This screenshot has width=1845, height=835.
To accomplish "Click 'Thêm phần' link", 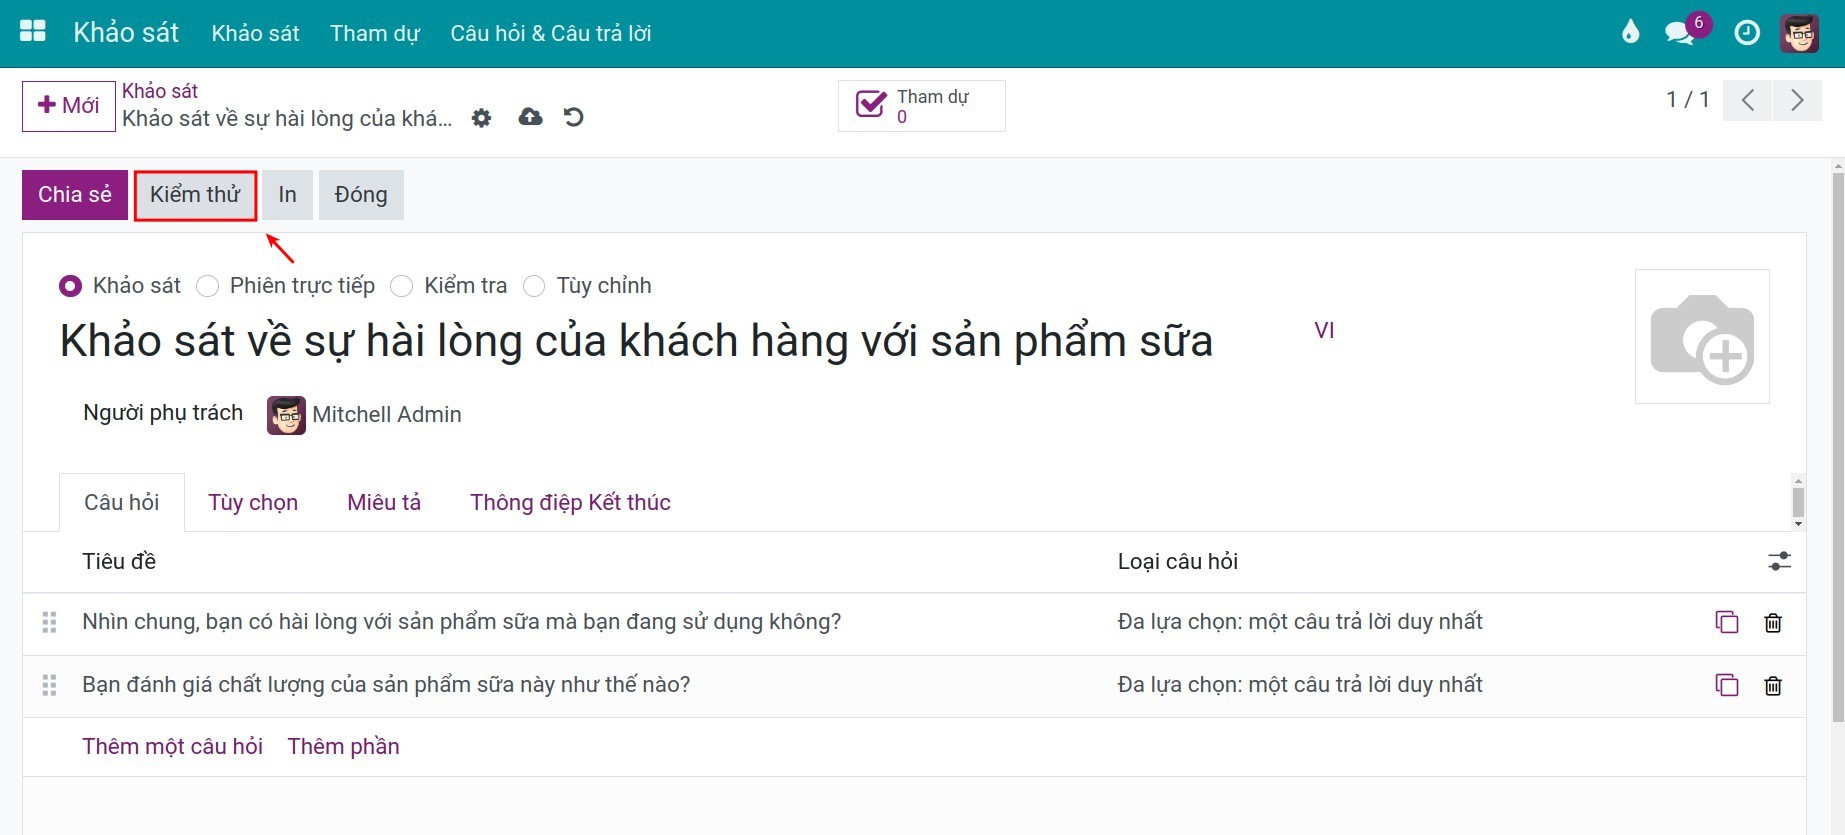I will 343,747.
